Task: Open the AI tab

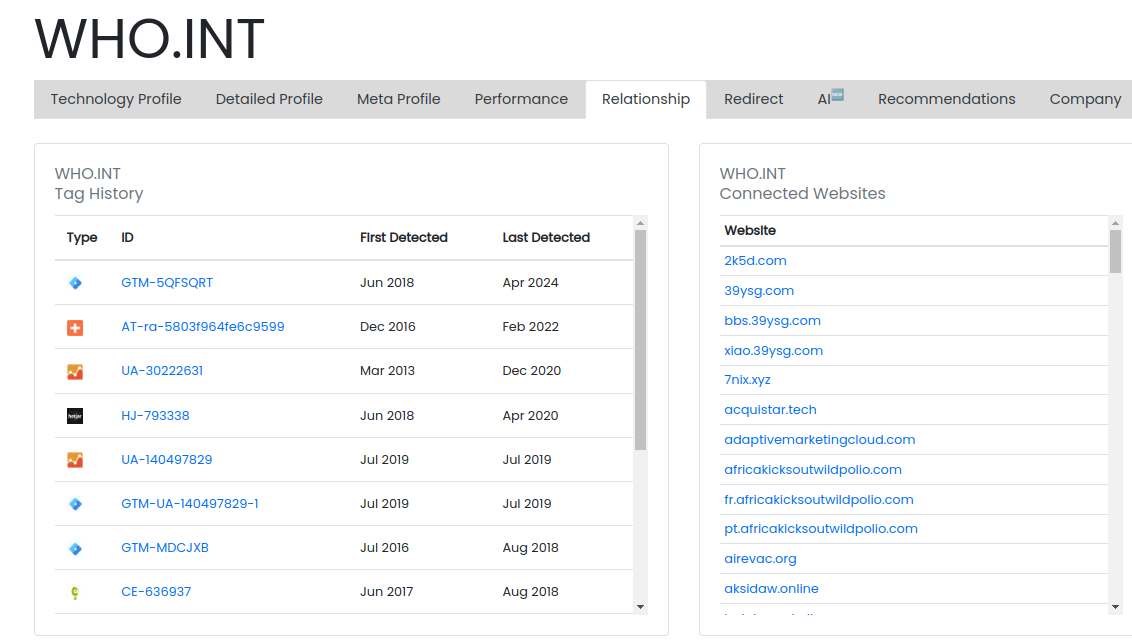Action: (830, 99)
